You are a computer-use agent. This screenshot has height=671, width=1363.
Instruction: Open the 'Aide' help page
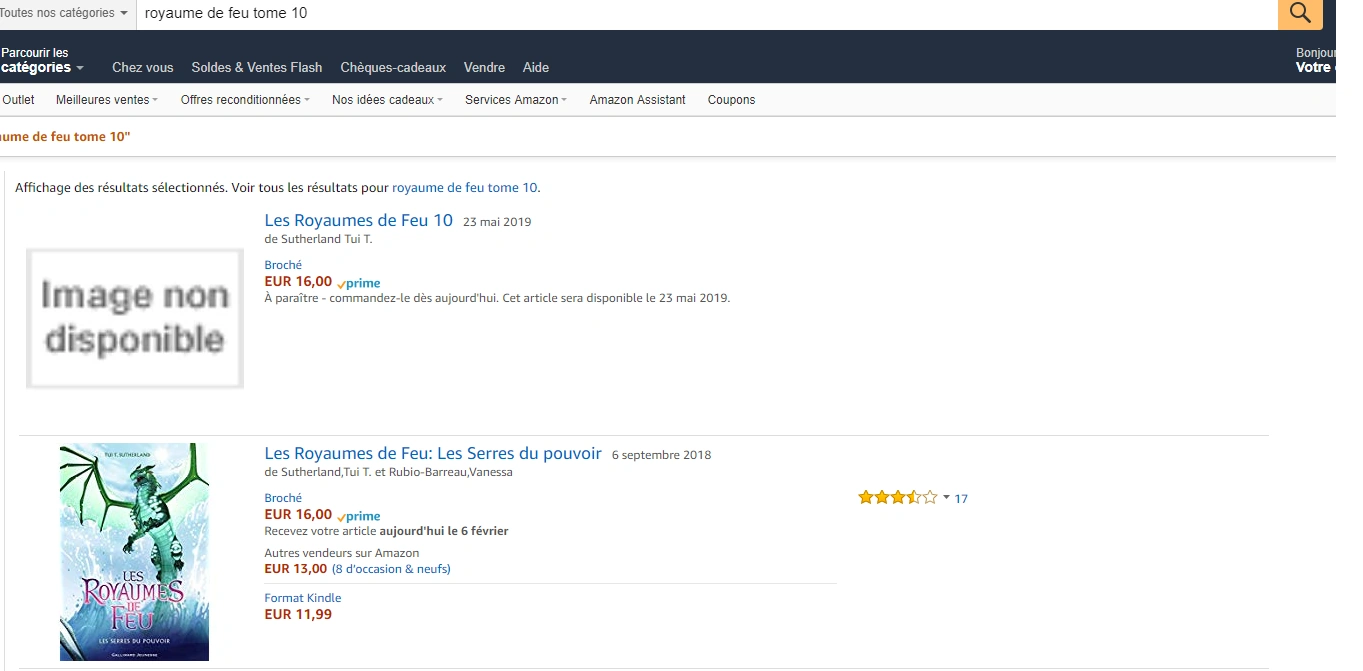[536, 68]
